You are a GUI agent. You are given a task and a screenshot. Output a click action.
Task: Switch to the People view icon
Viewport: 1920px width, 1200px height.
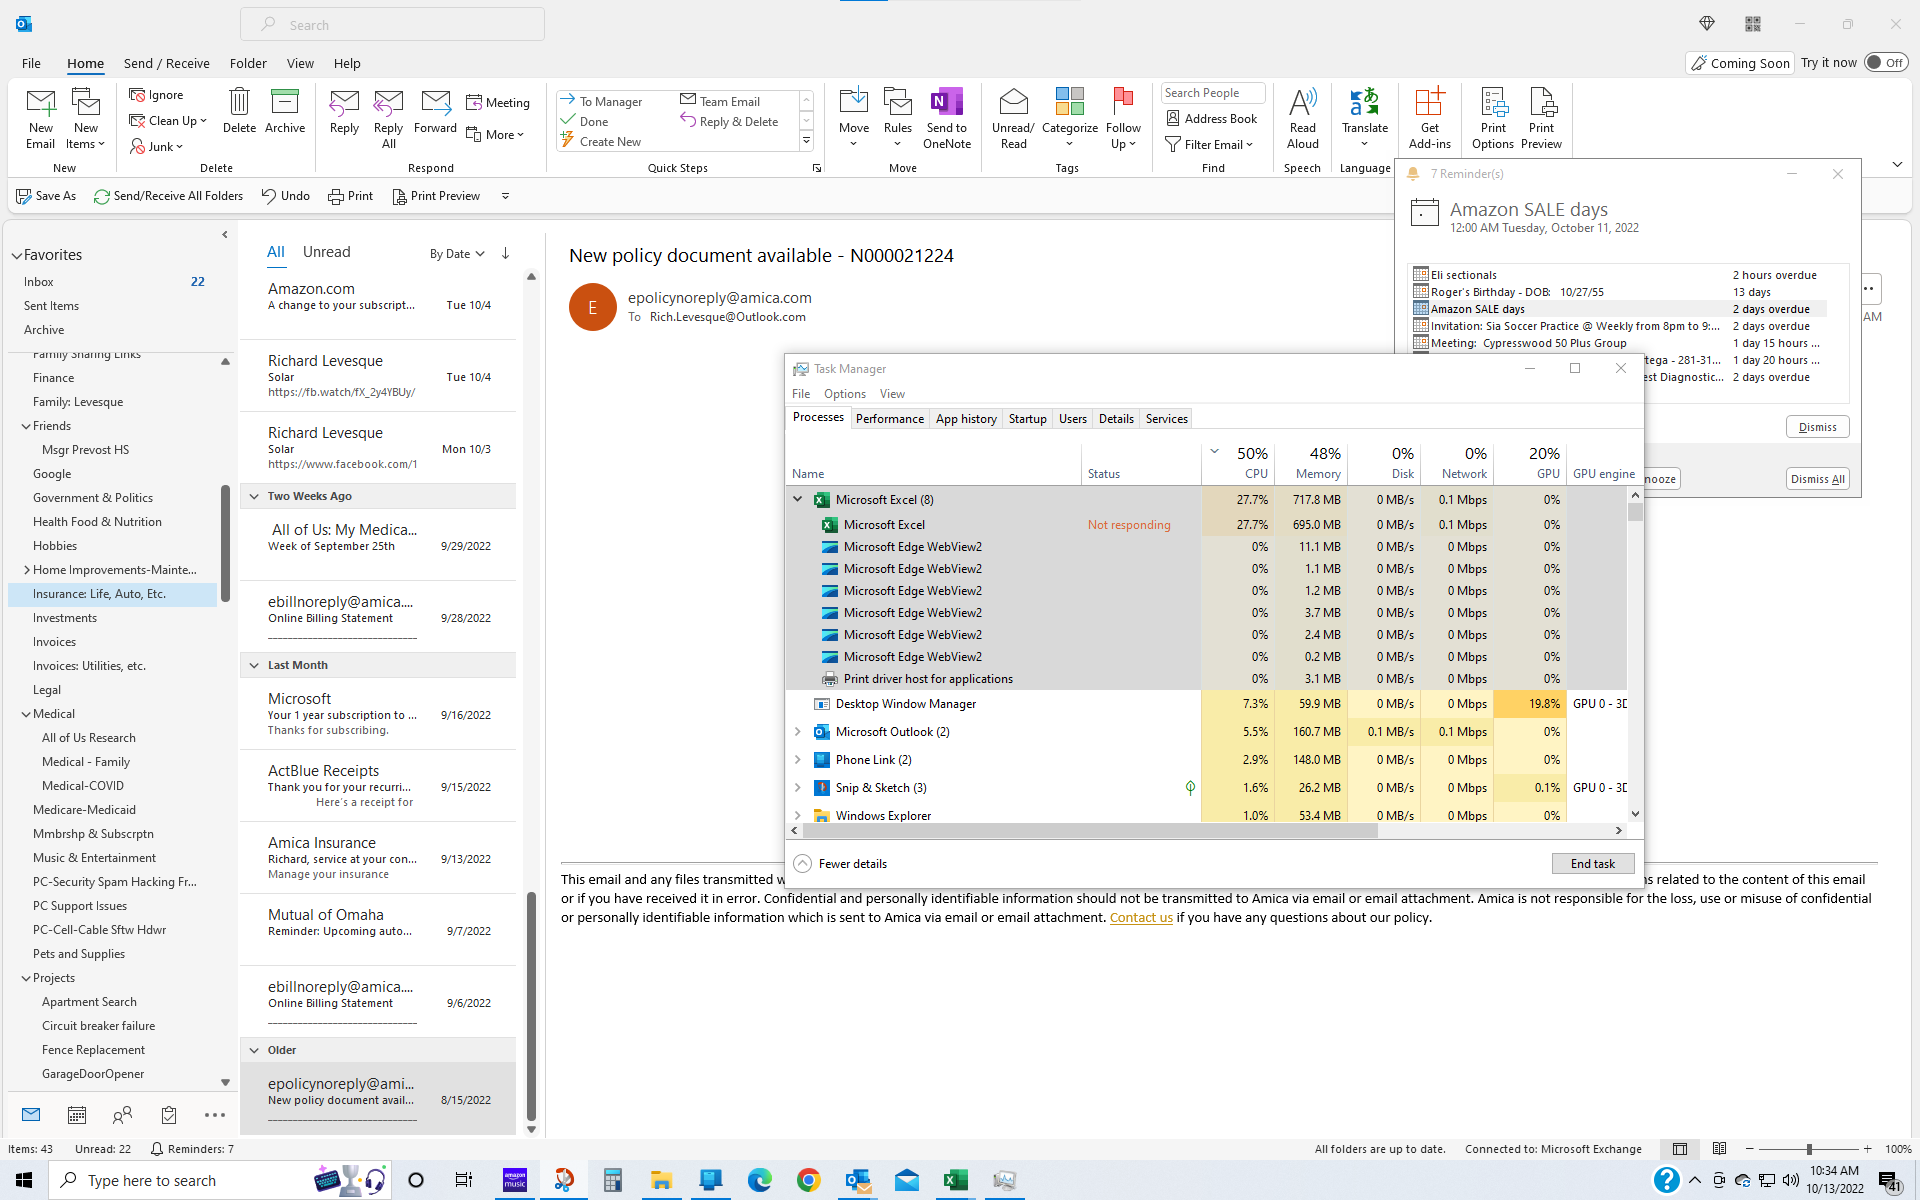[x=122, y=1114]
